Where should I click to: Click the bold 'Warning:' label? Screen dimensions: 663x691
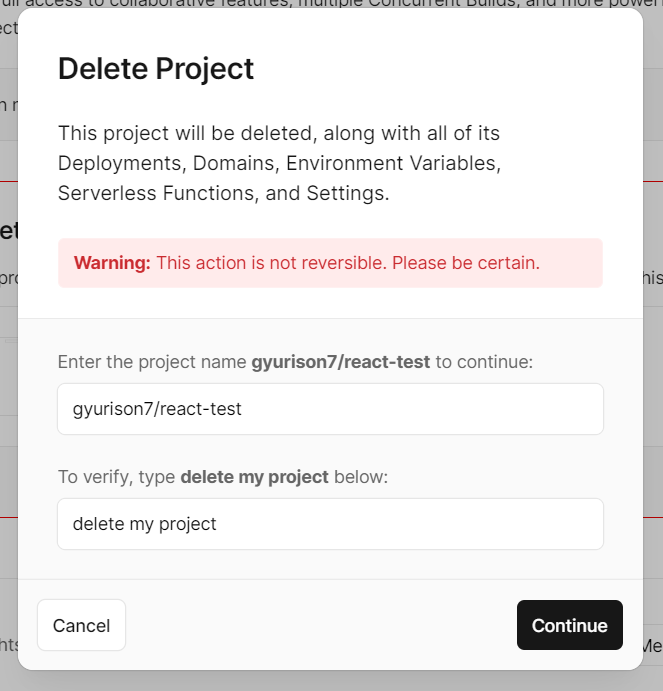(112, 263)
